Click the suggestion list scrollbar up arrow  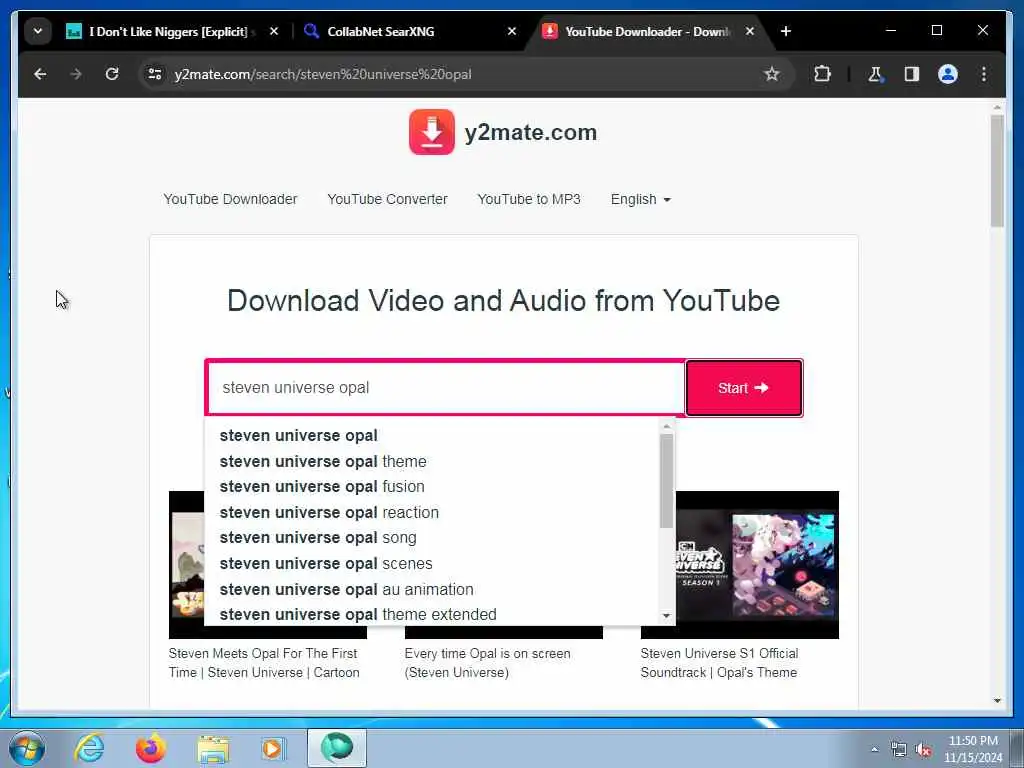pyautogui.click(x=667, y=426)
